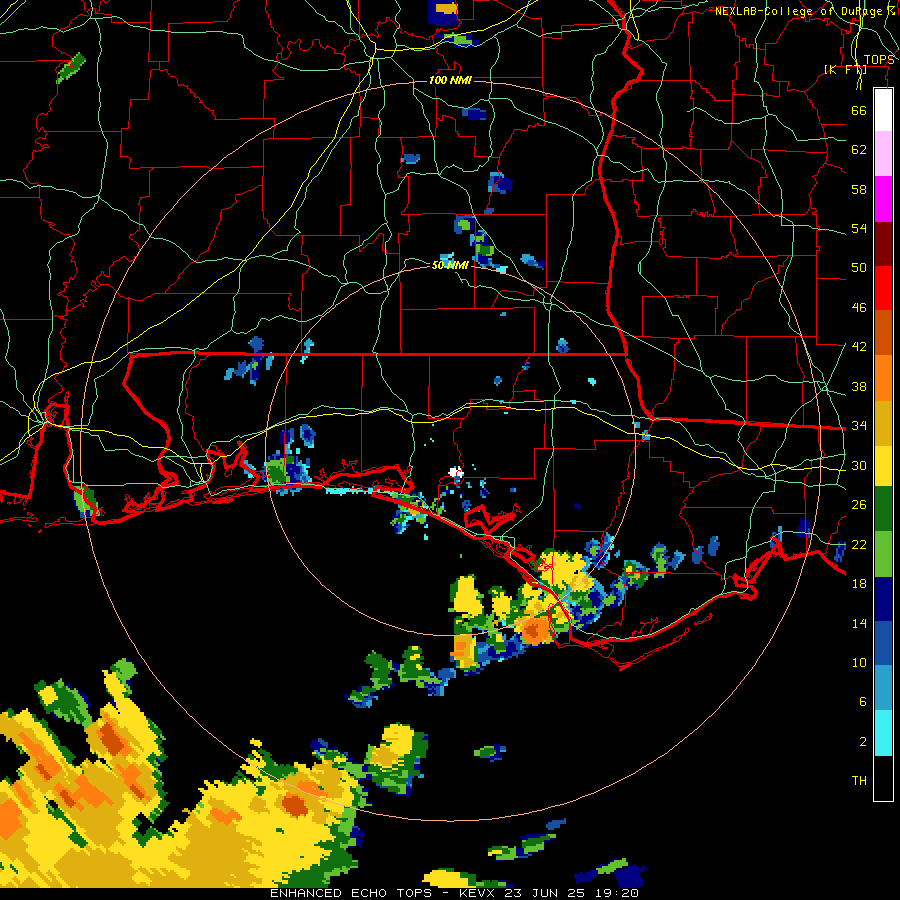The height and width of the screenshot is (900, 900).
Task: Click the 34 value on the legend
Action: 859,426
